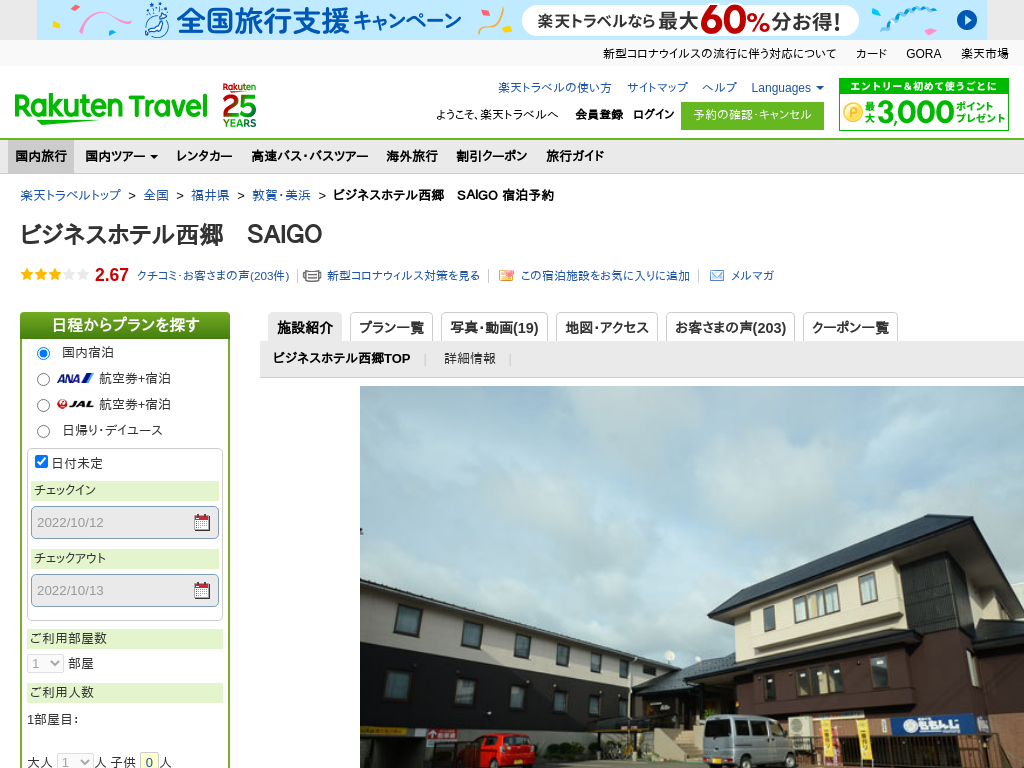Click the rating score 2.67
This screenshot has height=768, width=1024.
[x=112, y=275]
